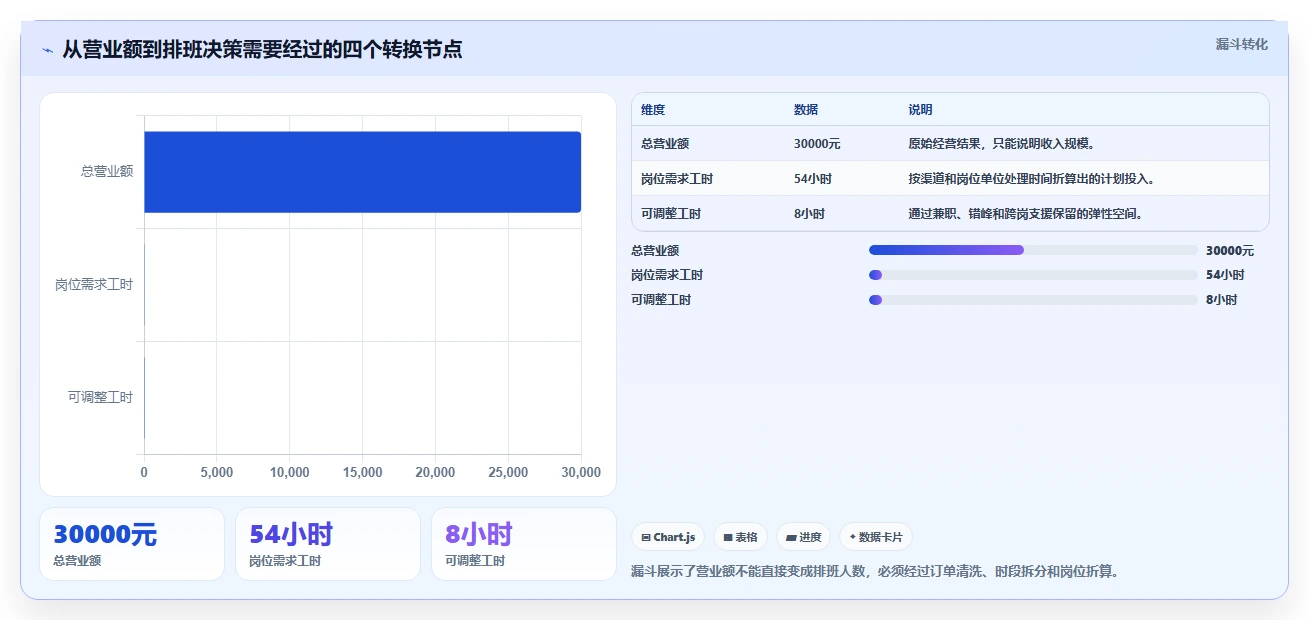Click the 总营业额 progress bar
The image size is (1309, 620).
[1033, 250]
